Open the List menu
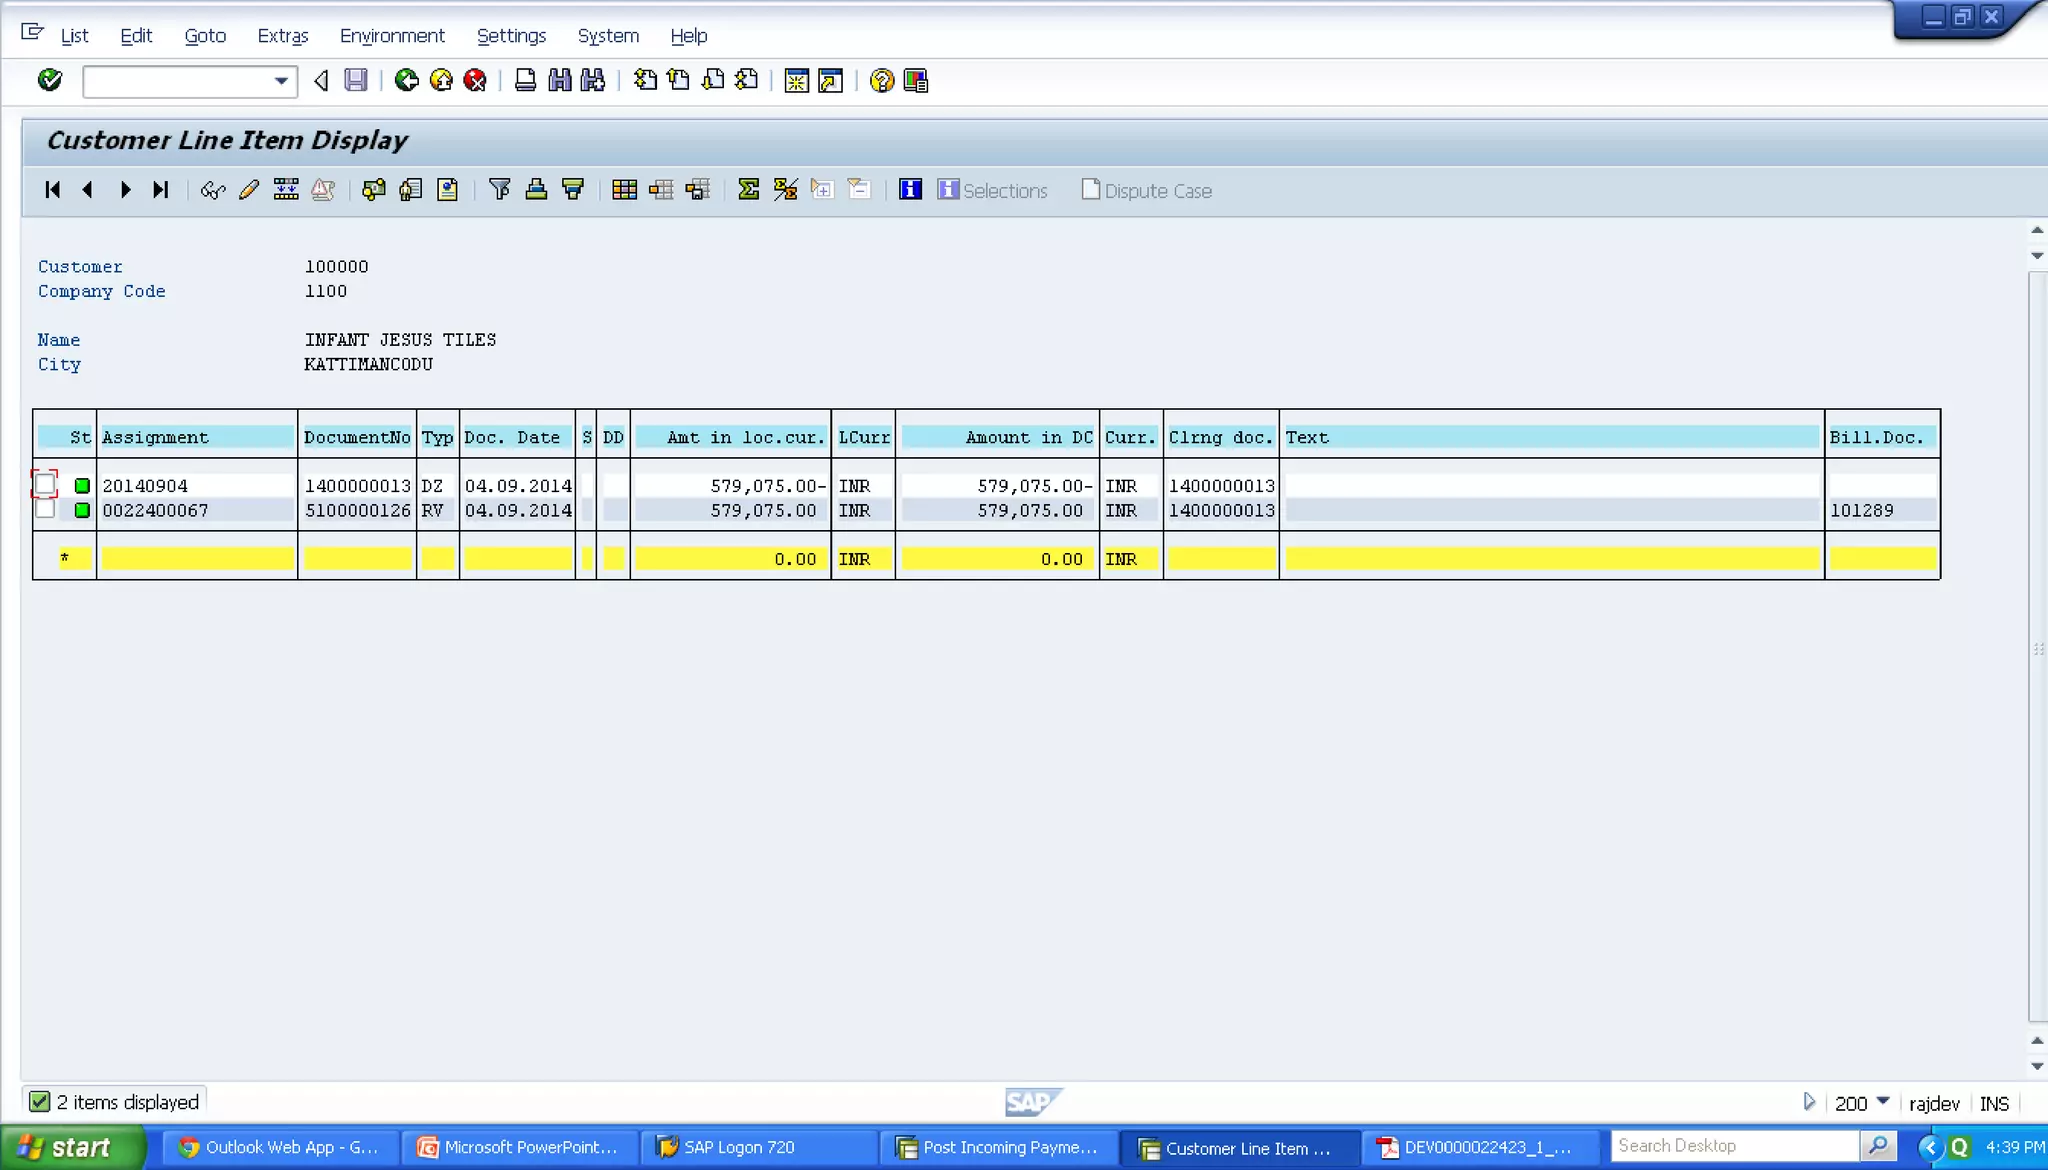This screenshot has width=2048, height=1170. coord(74,36)
